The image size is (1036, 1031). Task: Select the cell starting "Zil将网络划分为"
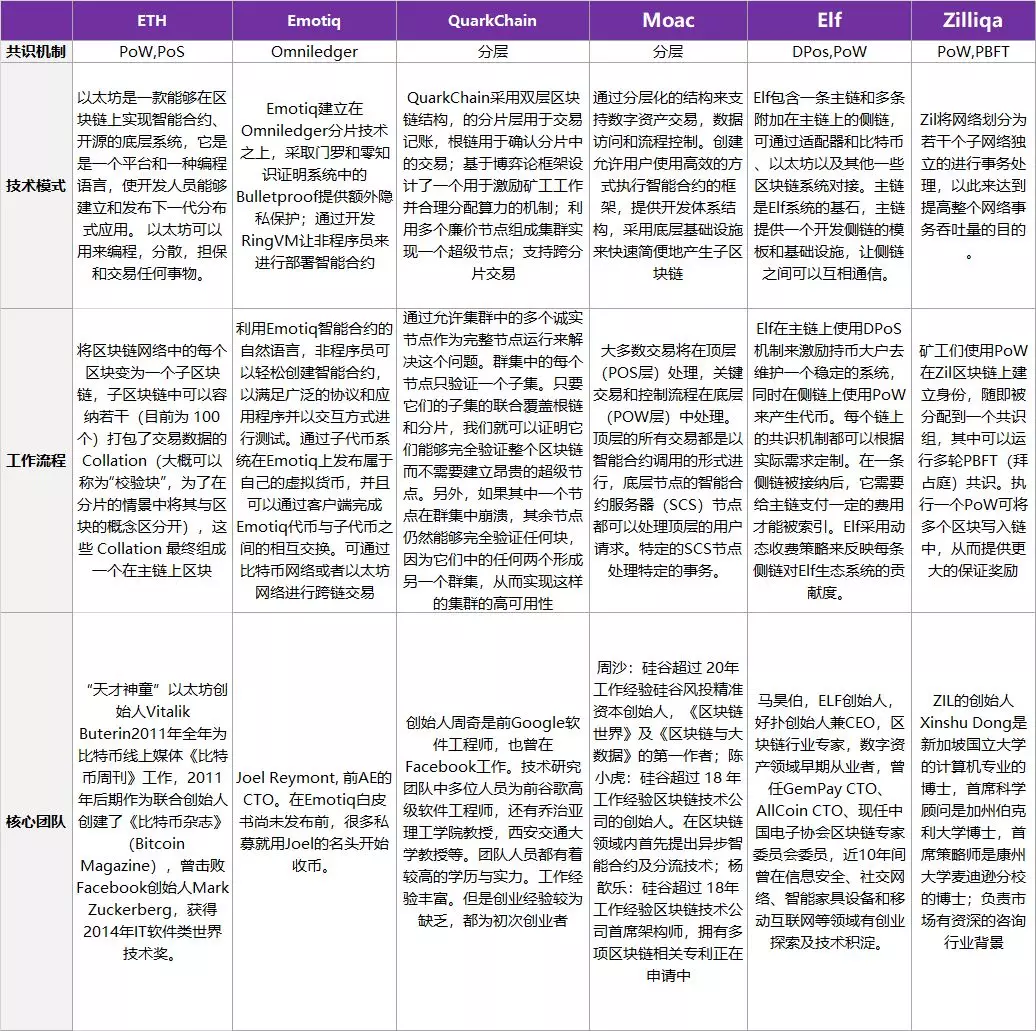pyautogui.click(x=973, y=186)
